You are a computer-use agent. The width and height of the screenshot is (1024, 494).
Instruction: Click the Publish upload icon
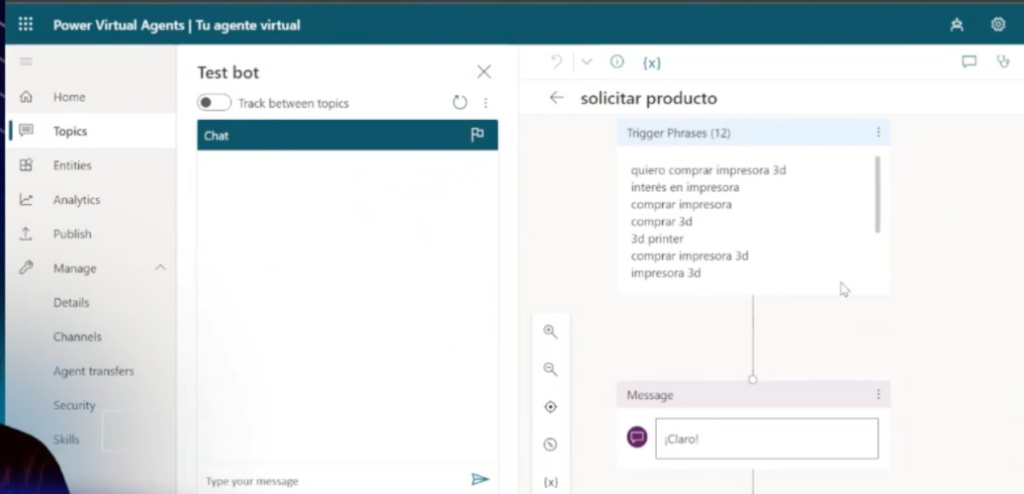point(26,233)
